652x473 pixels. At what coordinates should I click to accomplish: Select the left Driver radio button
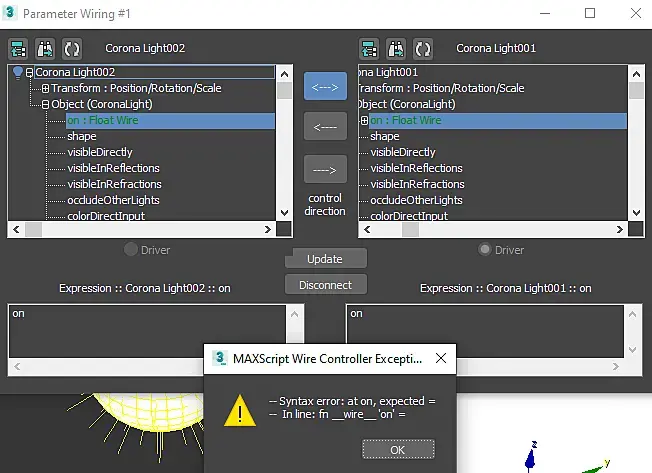click(131, 249)
